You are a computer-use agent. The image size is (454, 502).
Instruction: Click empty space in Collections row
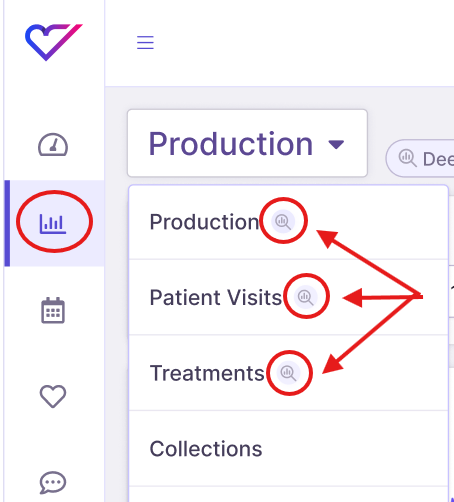click(x=355, y=449)
